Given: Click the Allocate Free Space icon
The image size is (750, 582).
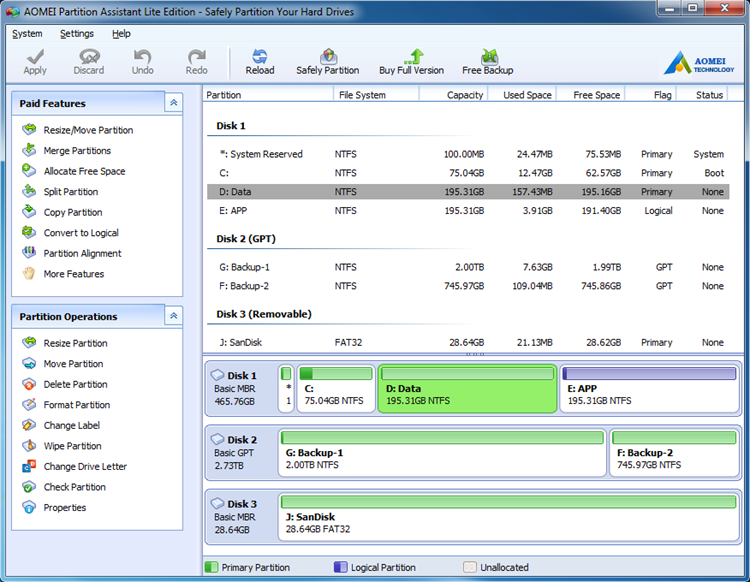Looking at the screenshot, I should [x=29, y=170].
